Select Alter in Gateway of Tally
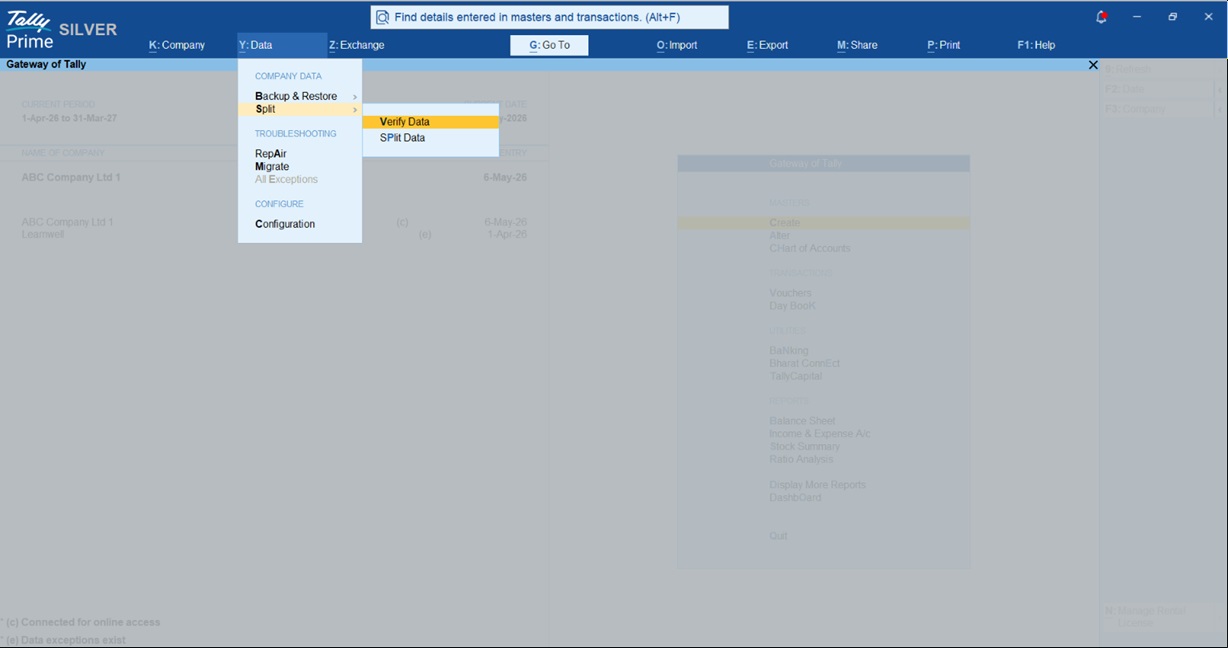 (780, 236)
